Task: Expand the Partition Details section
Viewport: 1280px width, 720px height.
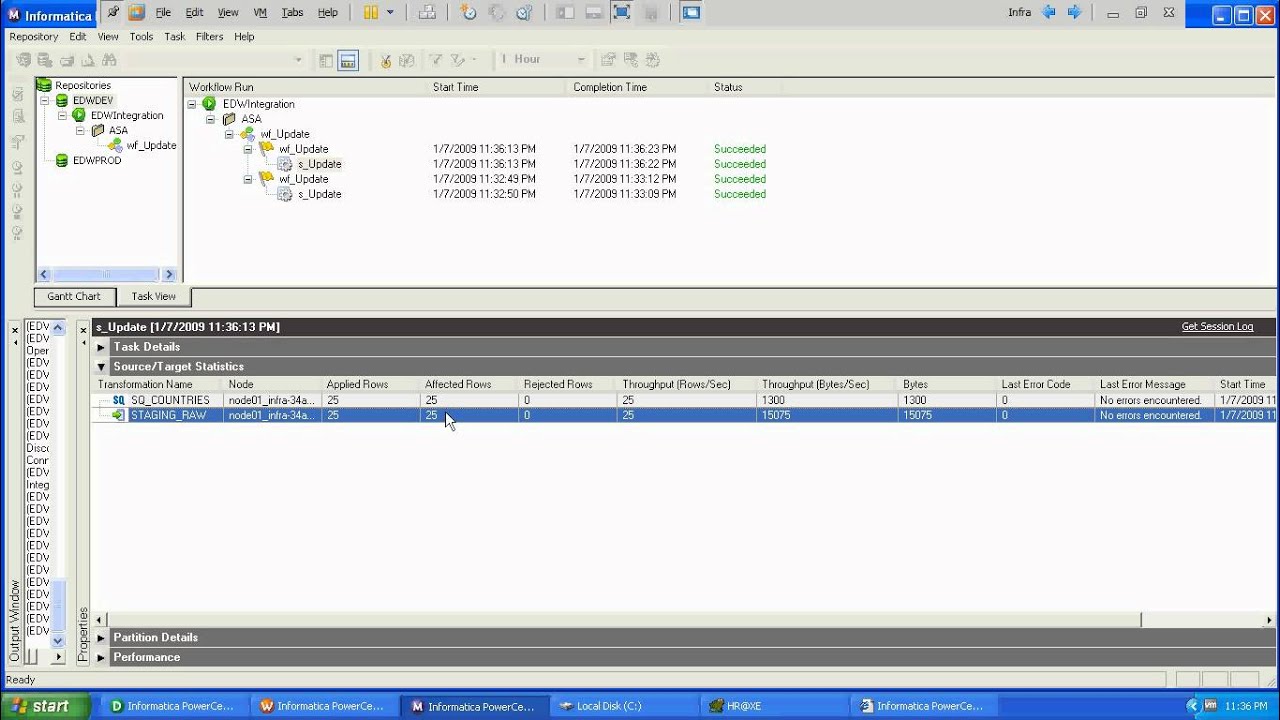Action: tap(101, 638)
